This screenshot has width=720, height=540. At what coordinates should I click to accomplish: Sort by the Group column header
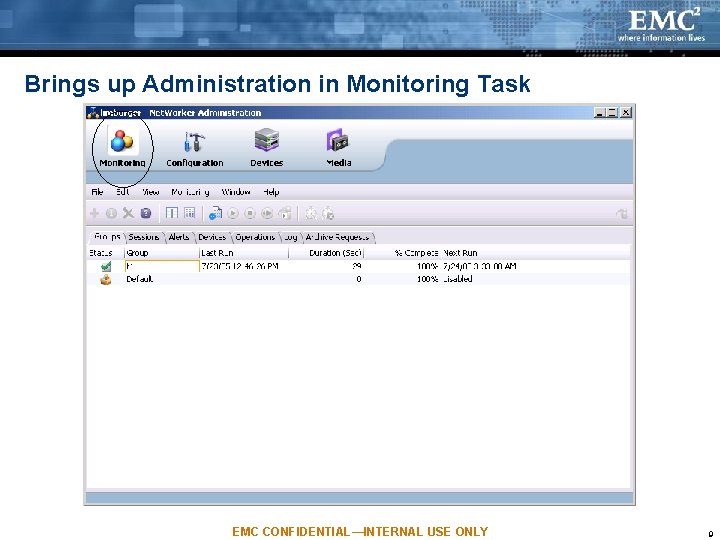162,253
